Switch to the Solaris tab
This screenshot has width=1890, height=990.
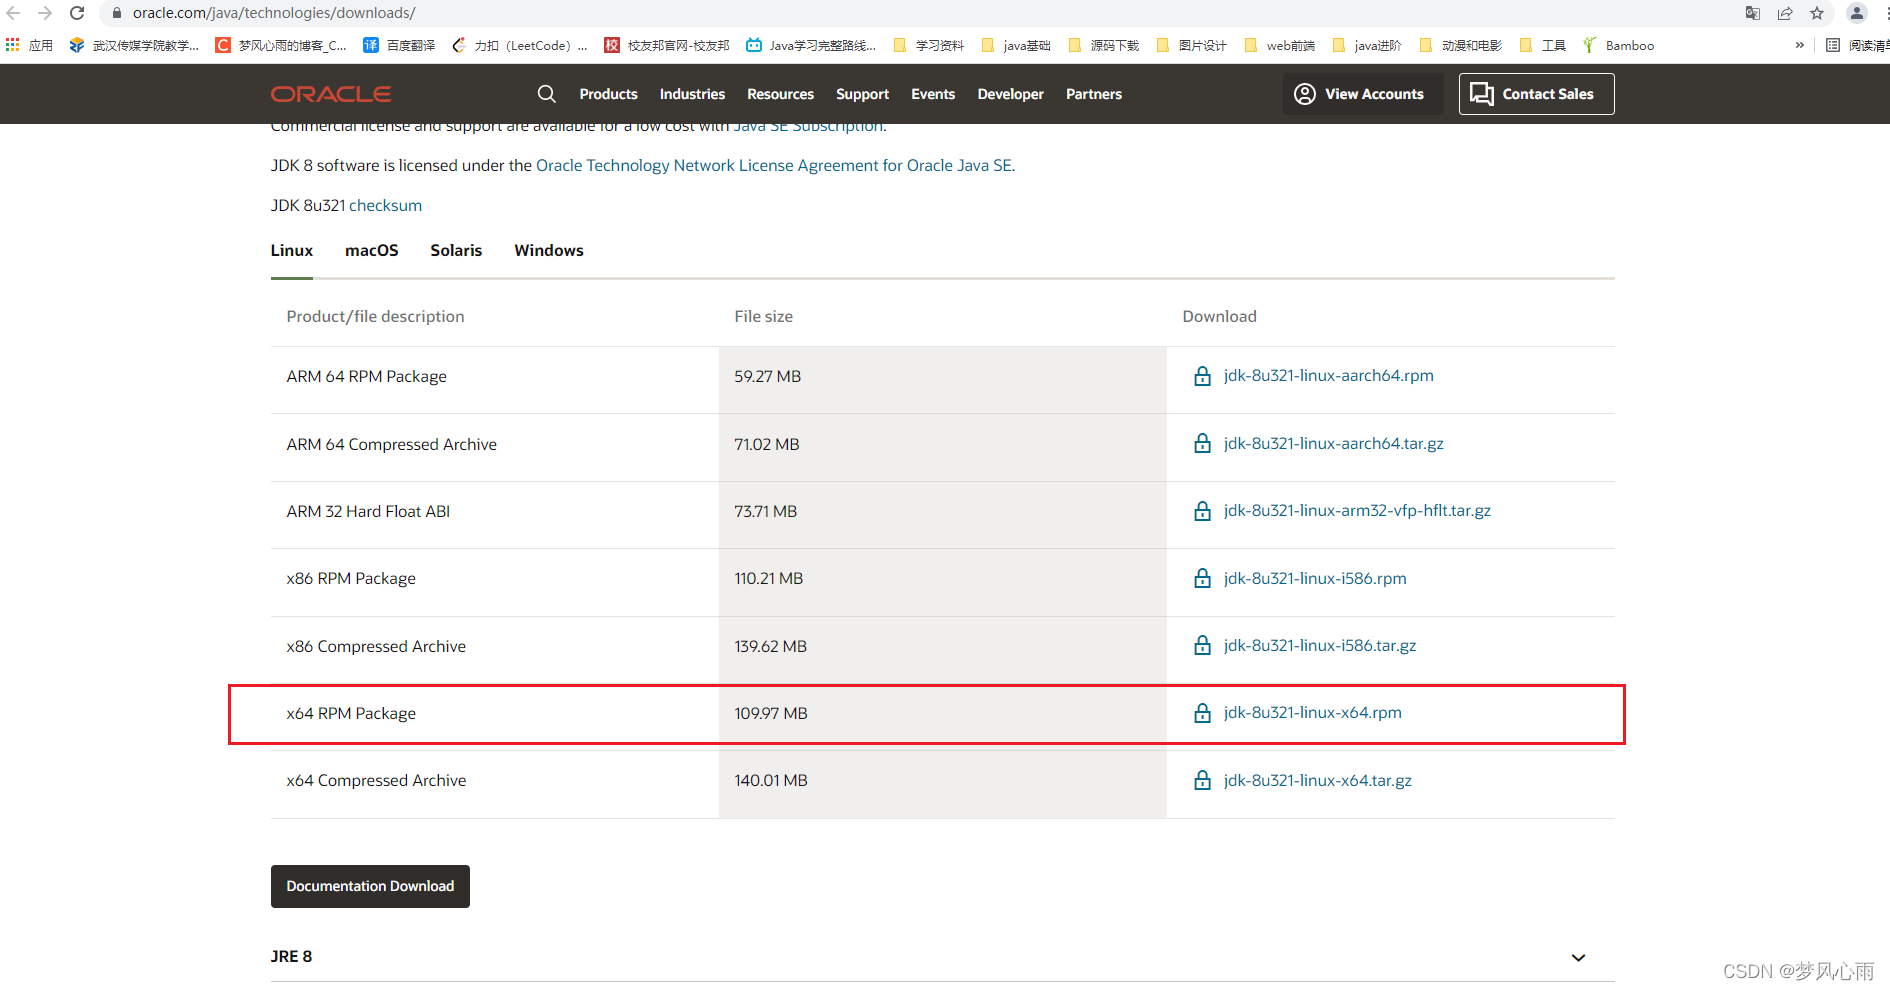tap(456, 251)
